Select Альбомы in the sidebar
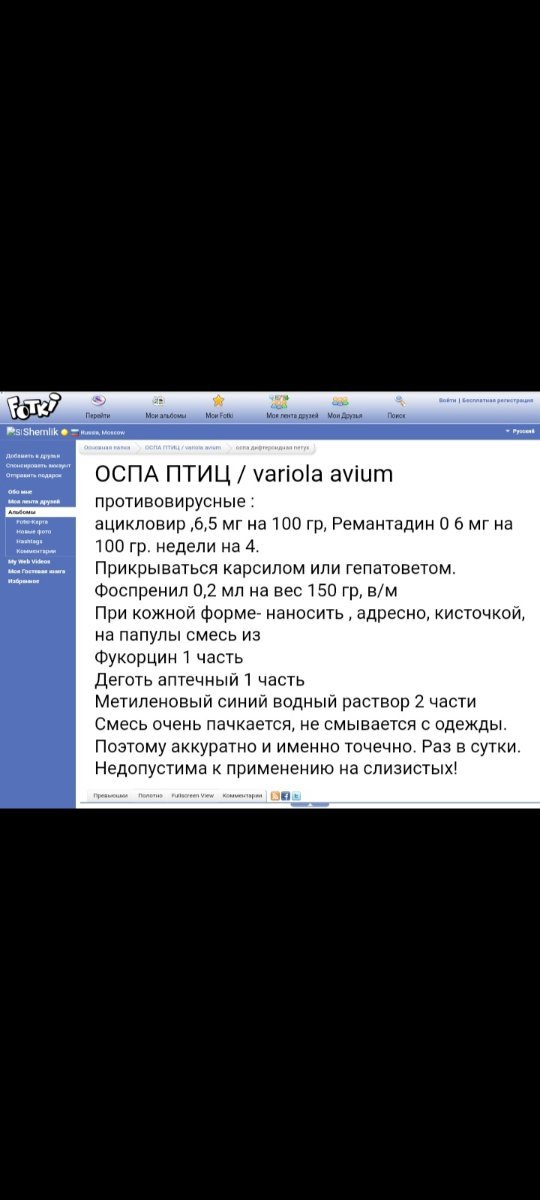The height and width of the screenshot is (1200, 540). point(21,511)
